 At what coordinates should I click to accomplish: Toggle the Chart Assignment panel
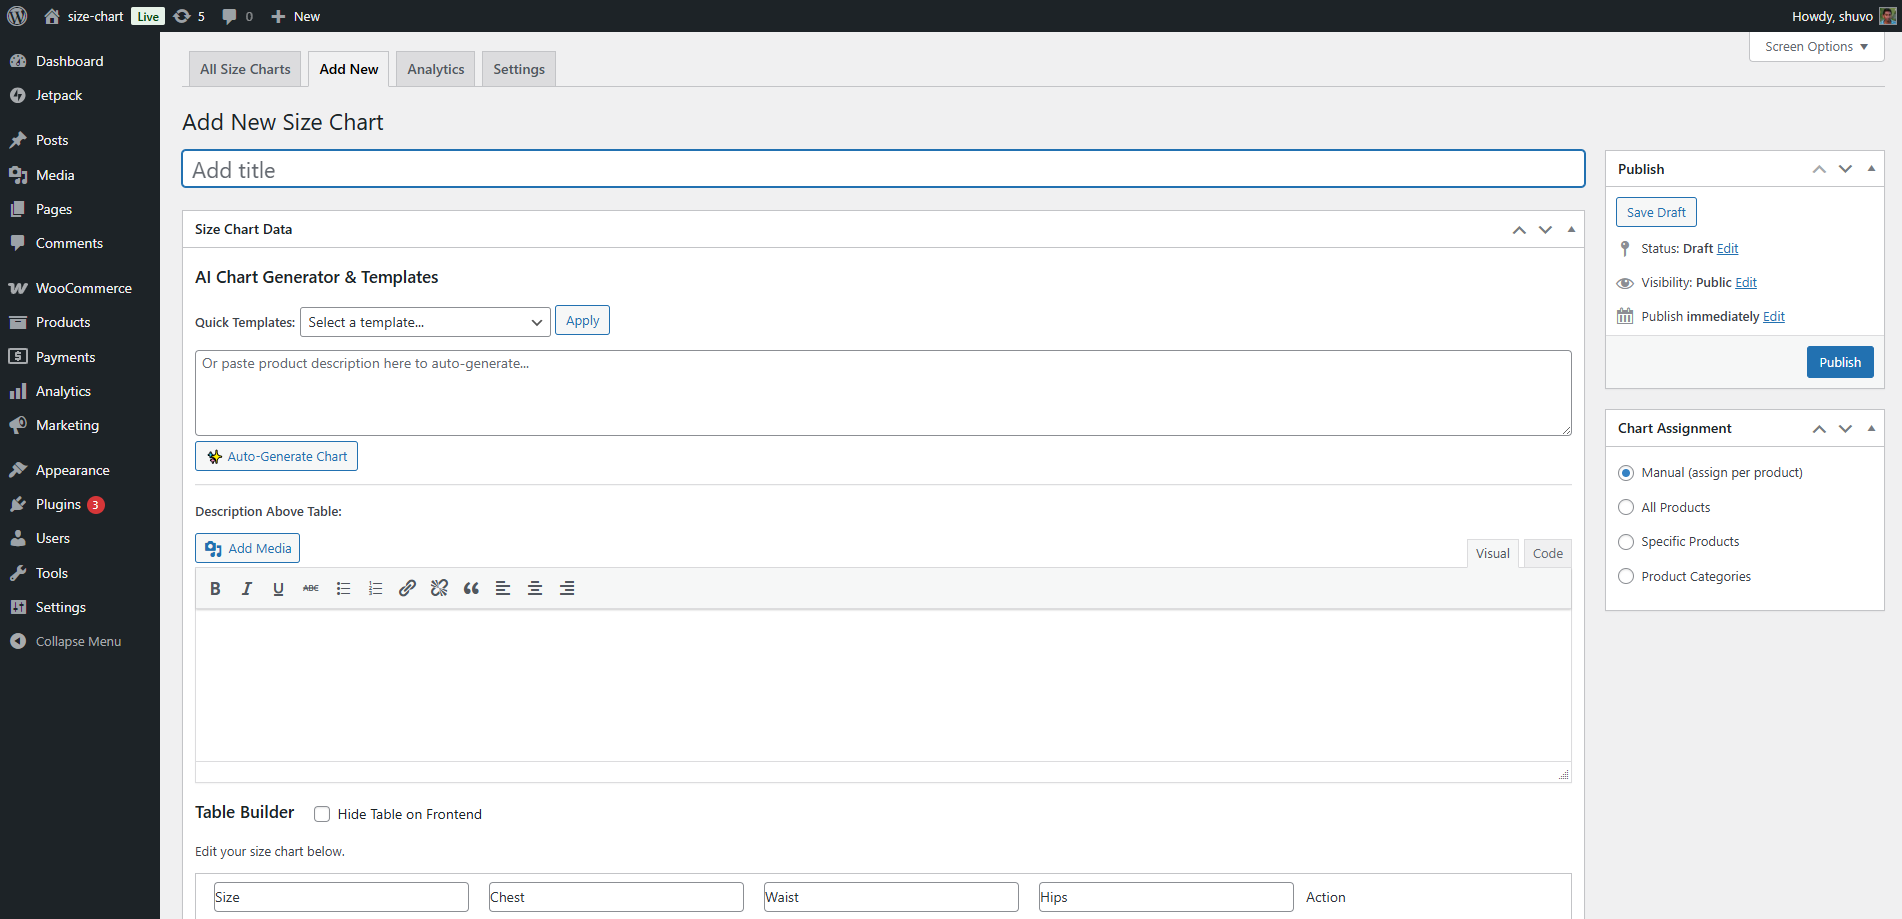pos(1871,428)
